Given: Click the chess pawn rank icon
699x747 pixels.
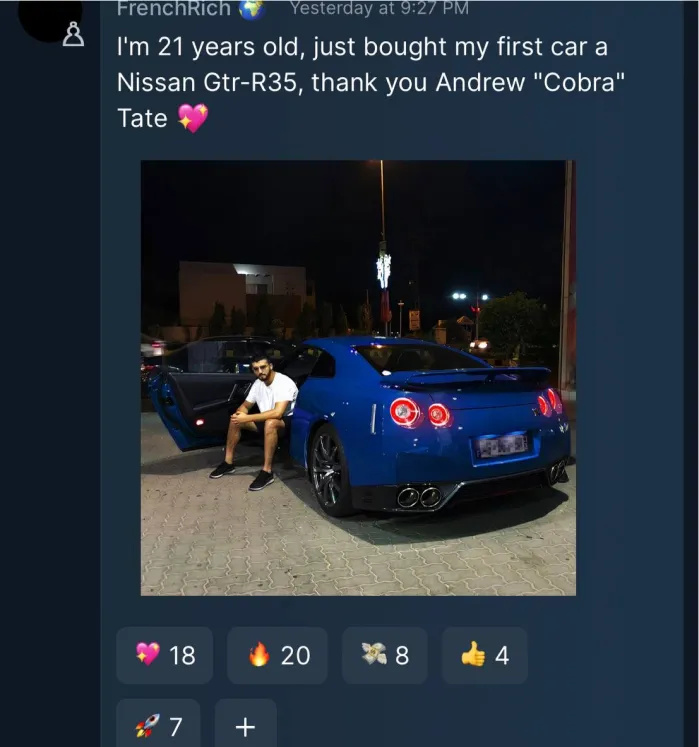Looking at the screenshot, I should 73,36.
